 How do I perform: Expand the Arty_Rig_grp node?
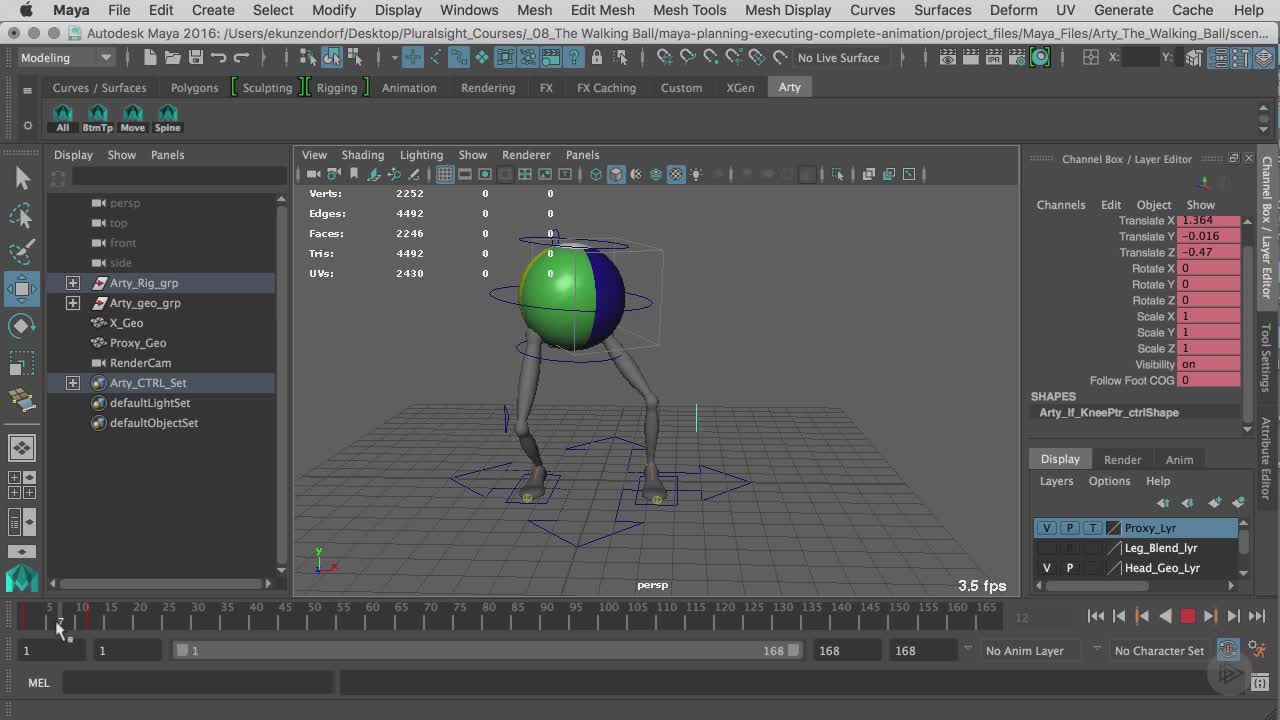[x=73, y=283]
